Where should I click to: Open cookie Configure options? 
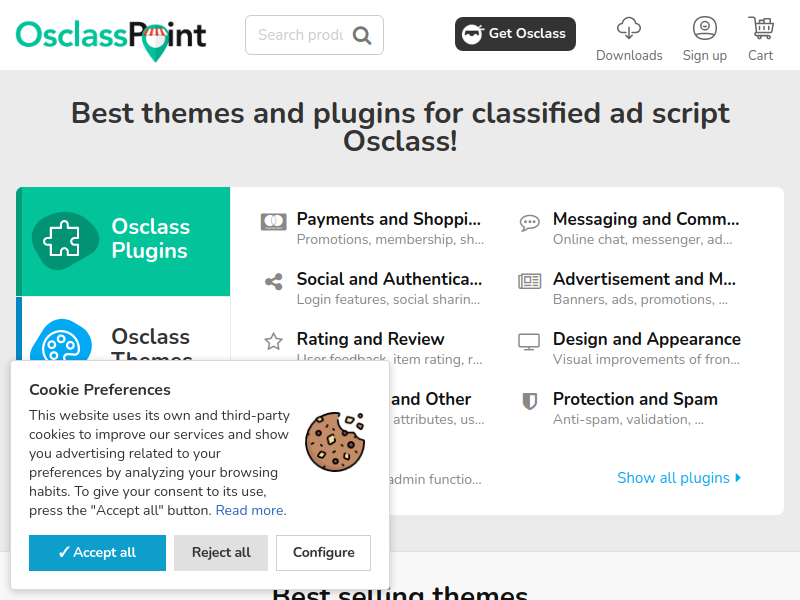click(x=323, y=553)
